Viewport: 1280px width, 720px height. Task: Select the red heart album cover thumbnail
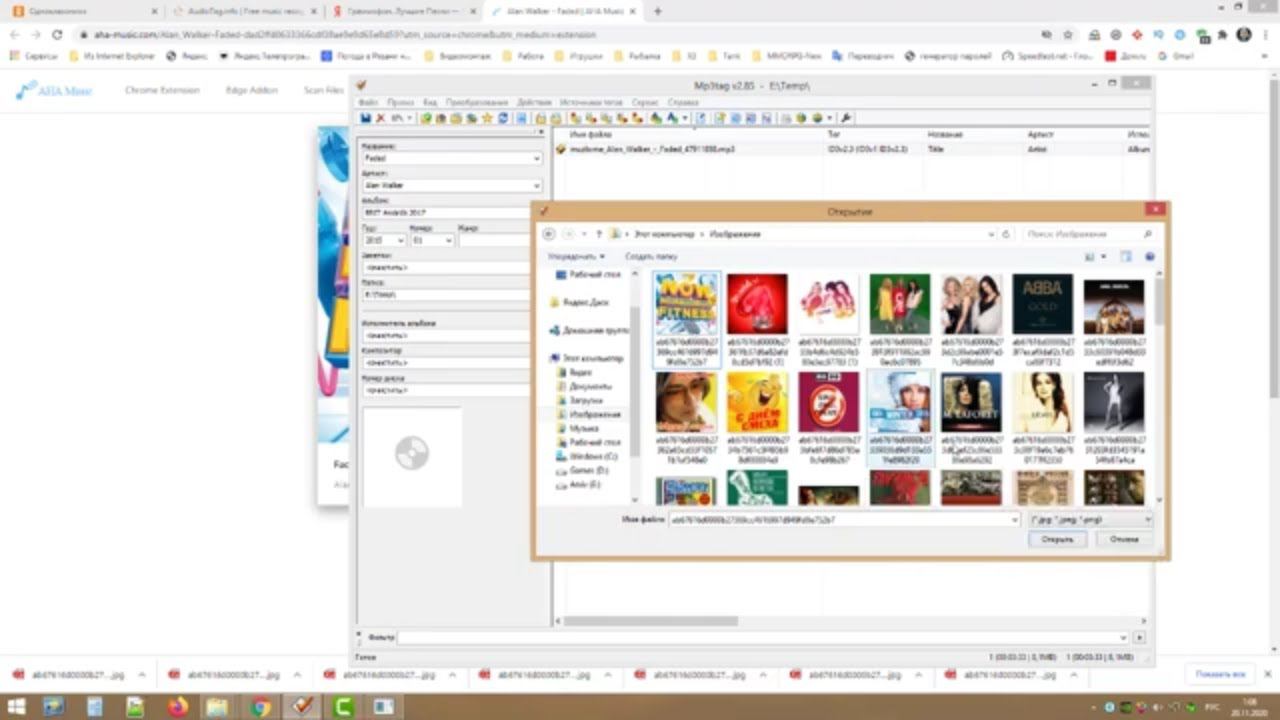coord(757,303)
